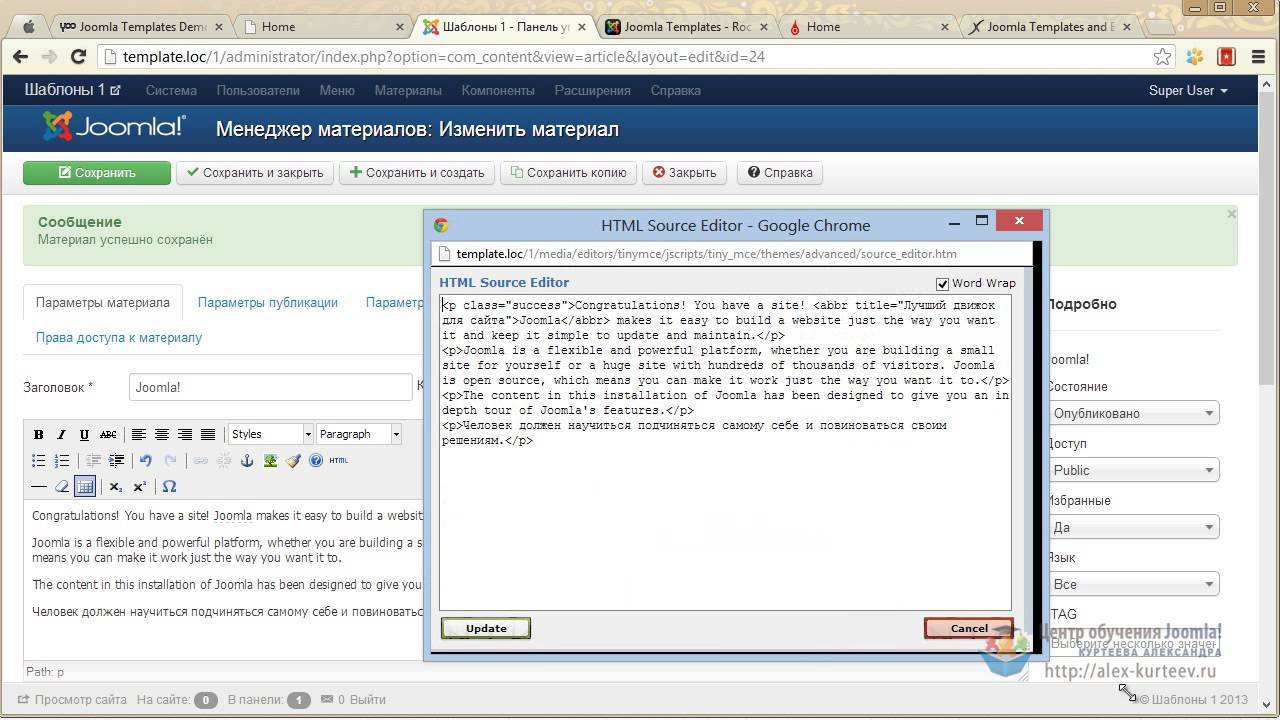Cancel the HTML Source Editor dialog

pyautogui.click(x=969, y=628)
